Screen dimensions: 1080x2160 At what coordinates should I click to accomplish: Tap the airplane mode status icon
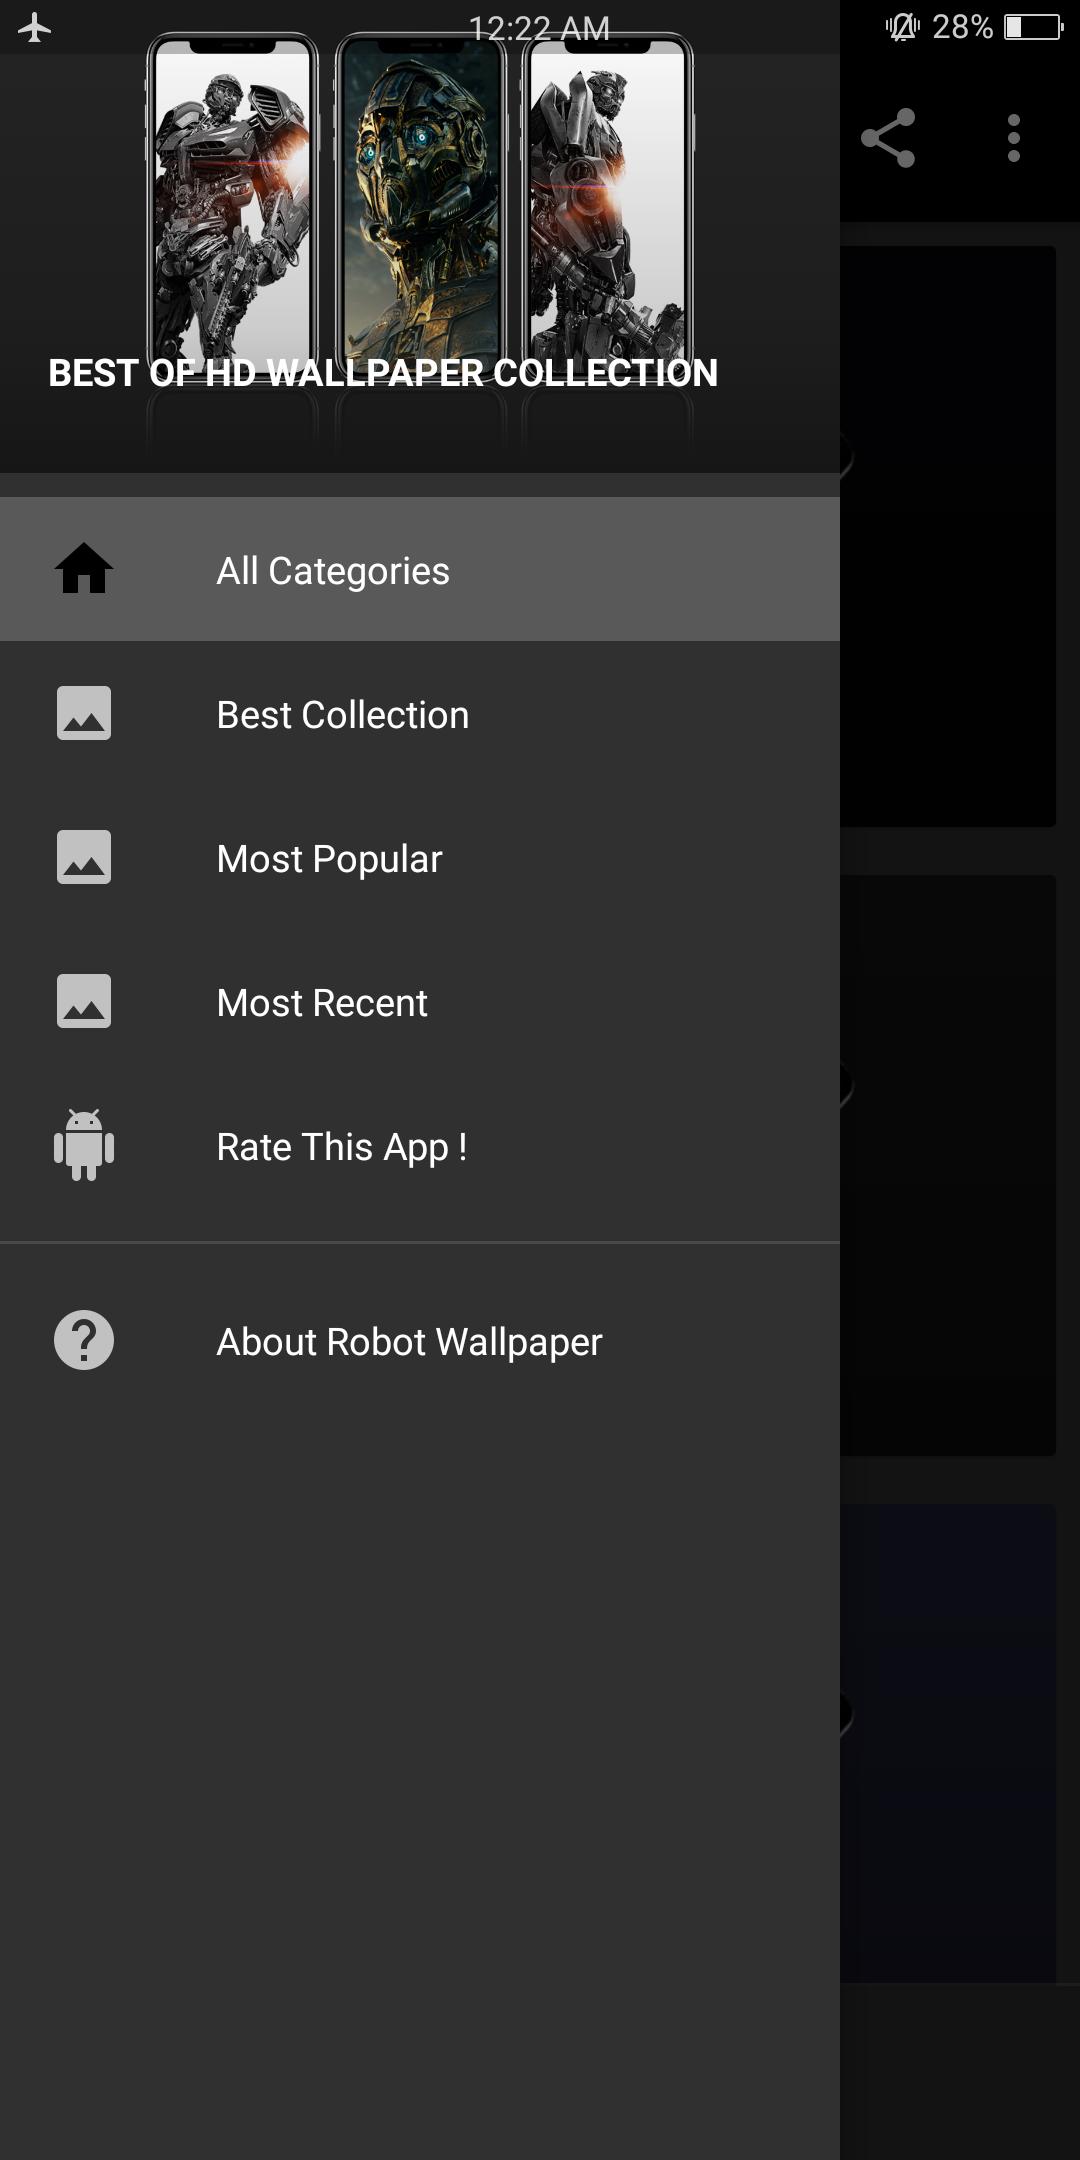coord(35,27)
